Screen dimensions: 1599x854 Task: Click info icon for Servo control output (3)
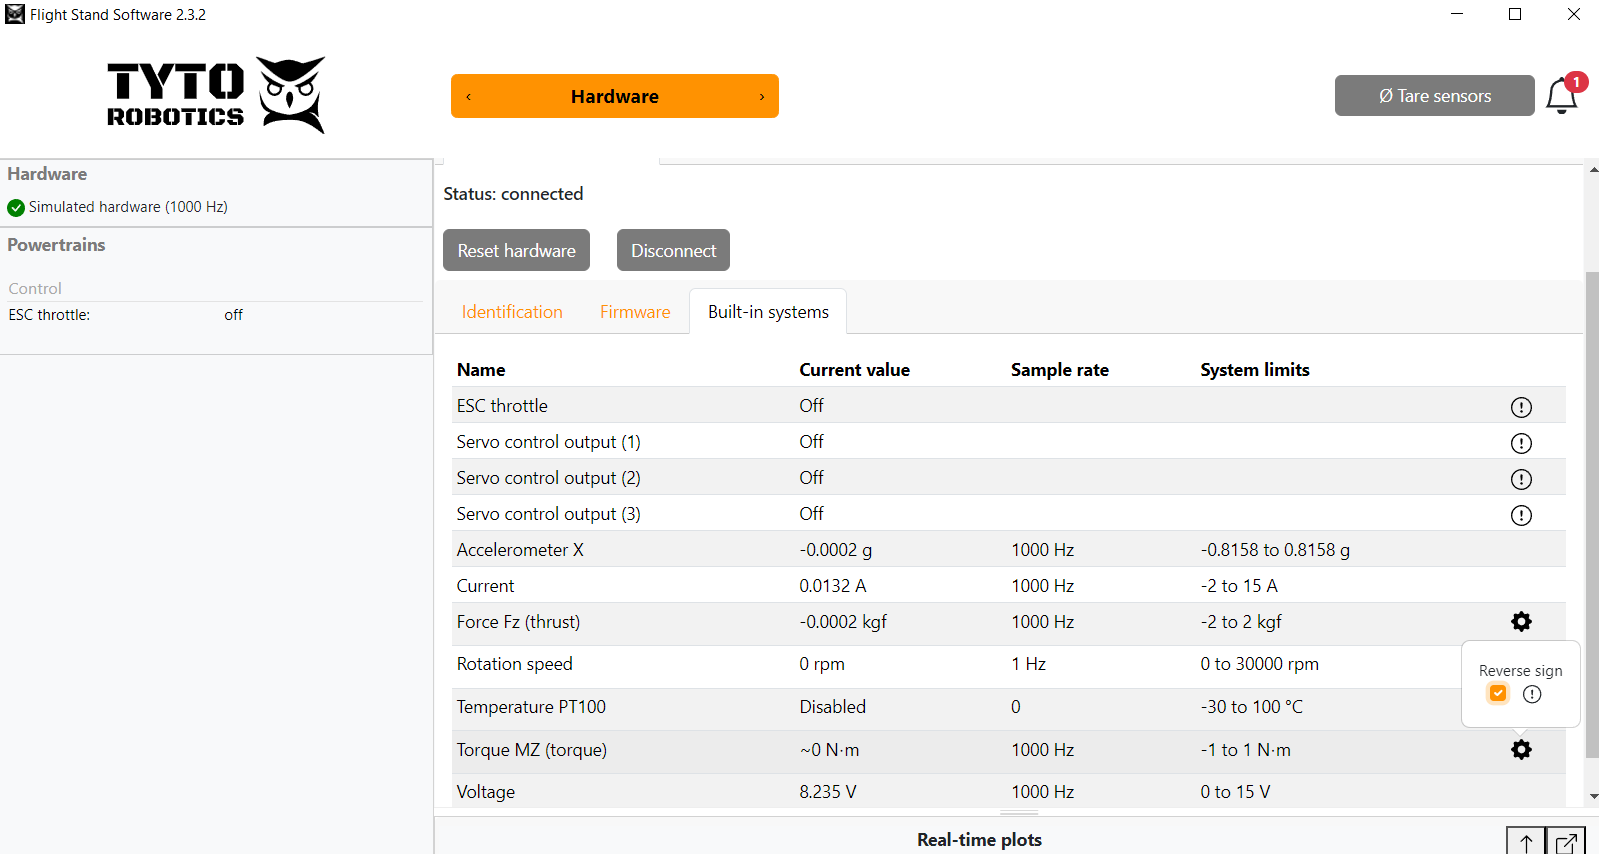1520,515
